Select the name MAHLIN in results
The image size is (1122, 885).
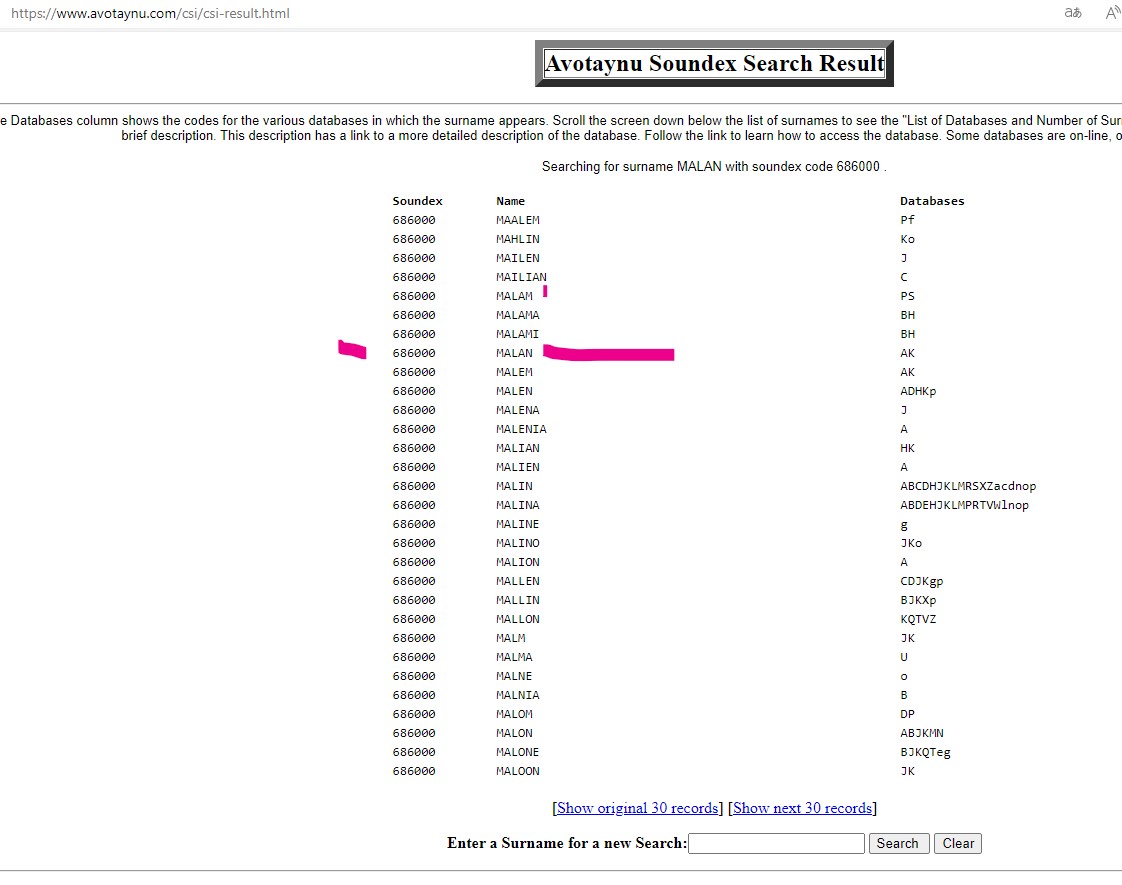click(517, 239)
